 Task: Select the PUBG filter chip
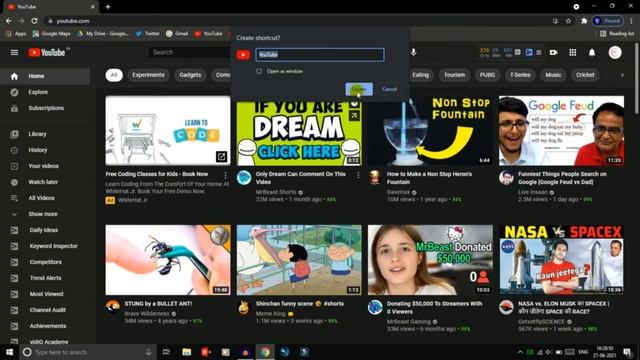coord(487,75)
